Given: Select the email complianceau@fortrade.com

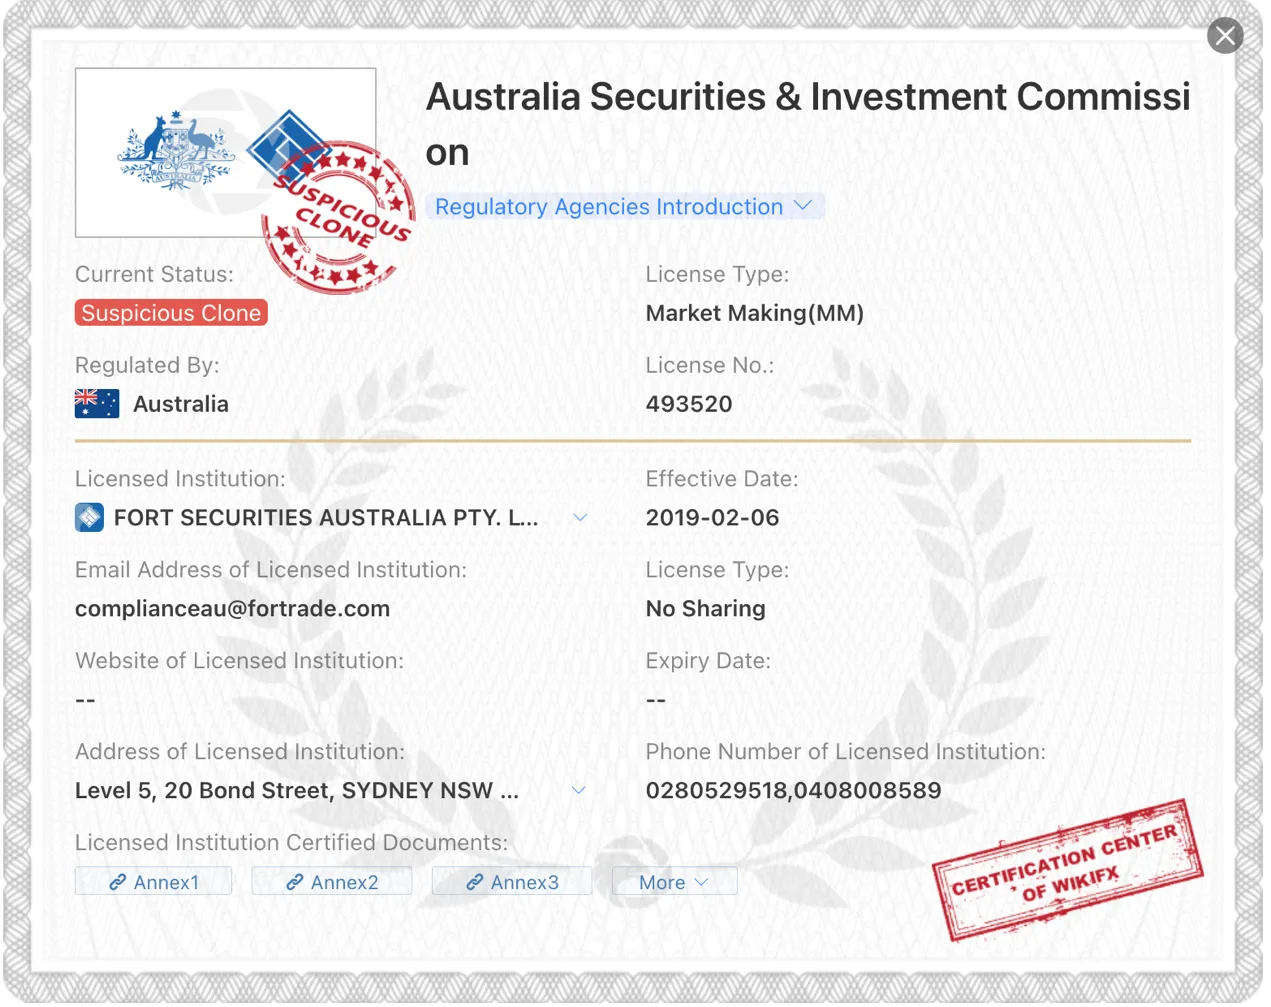Looking at the screenshot, I should coord(232,609).
